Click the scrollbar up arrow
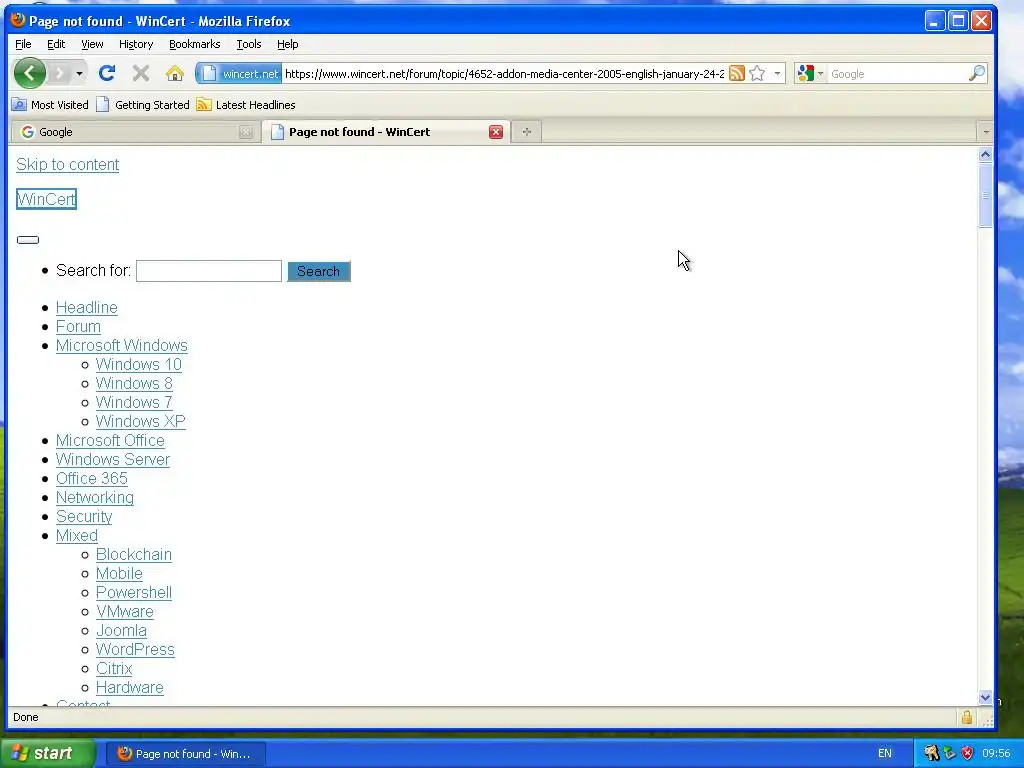 tap(985, 155)
